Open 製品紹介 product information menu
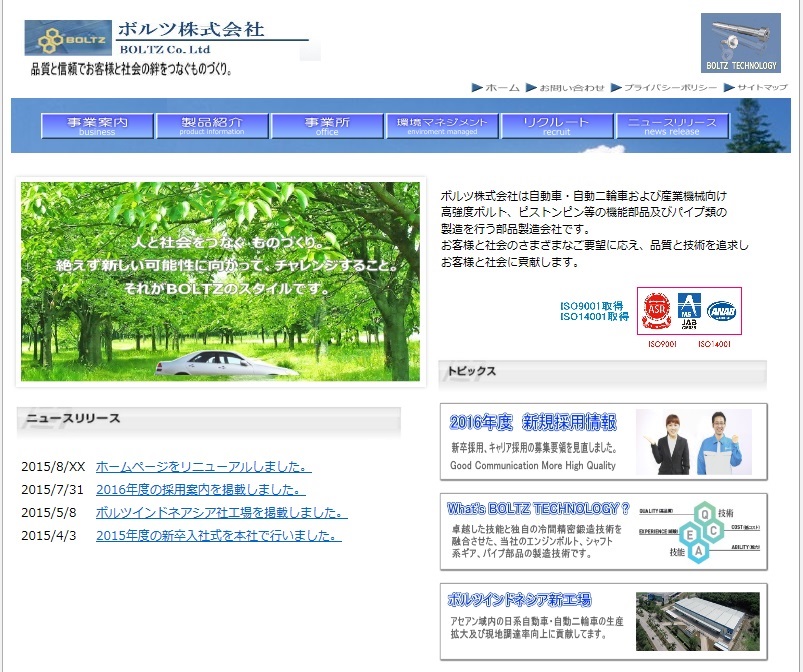This screenshot has width=803, height=672. click(x=212, y=126)
